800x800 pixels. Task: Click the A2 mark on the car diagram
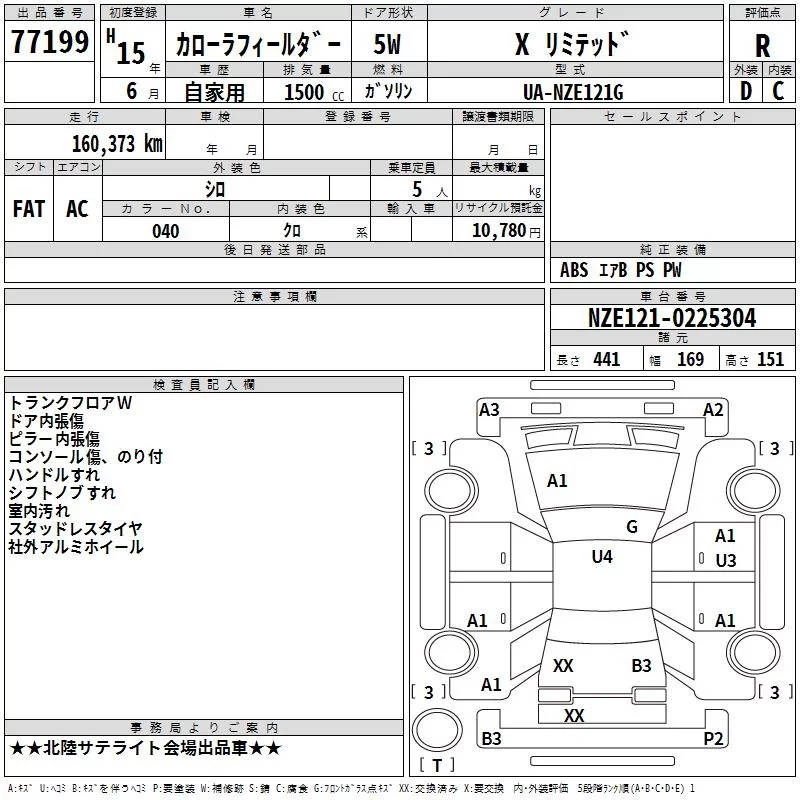(x=713, y=409)
